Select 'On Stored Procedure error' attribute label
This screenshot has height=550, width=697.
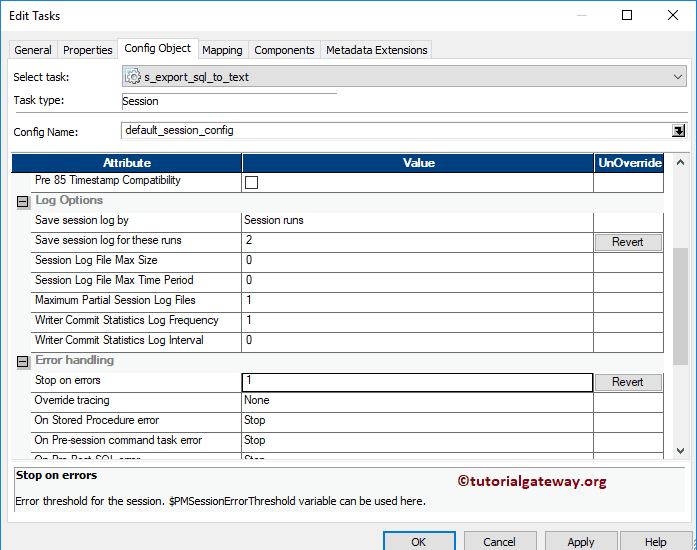(x=97, y=420)
